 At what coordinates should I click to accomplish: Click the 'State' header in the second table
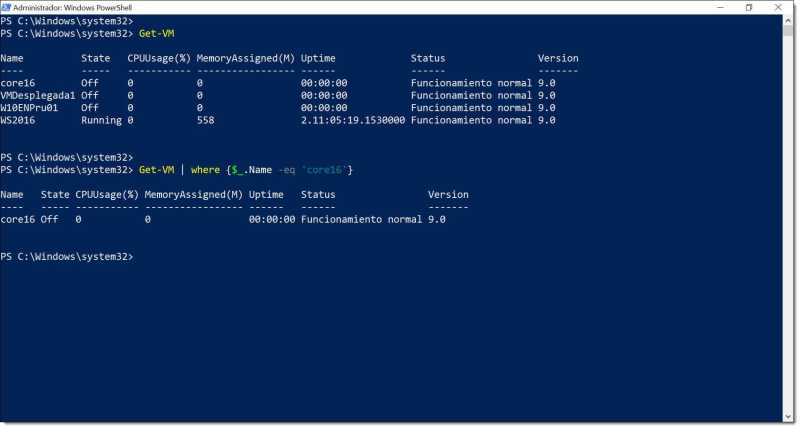(x=55, y=194)
